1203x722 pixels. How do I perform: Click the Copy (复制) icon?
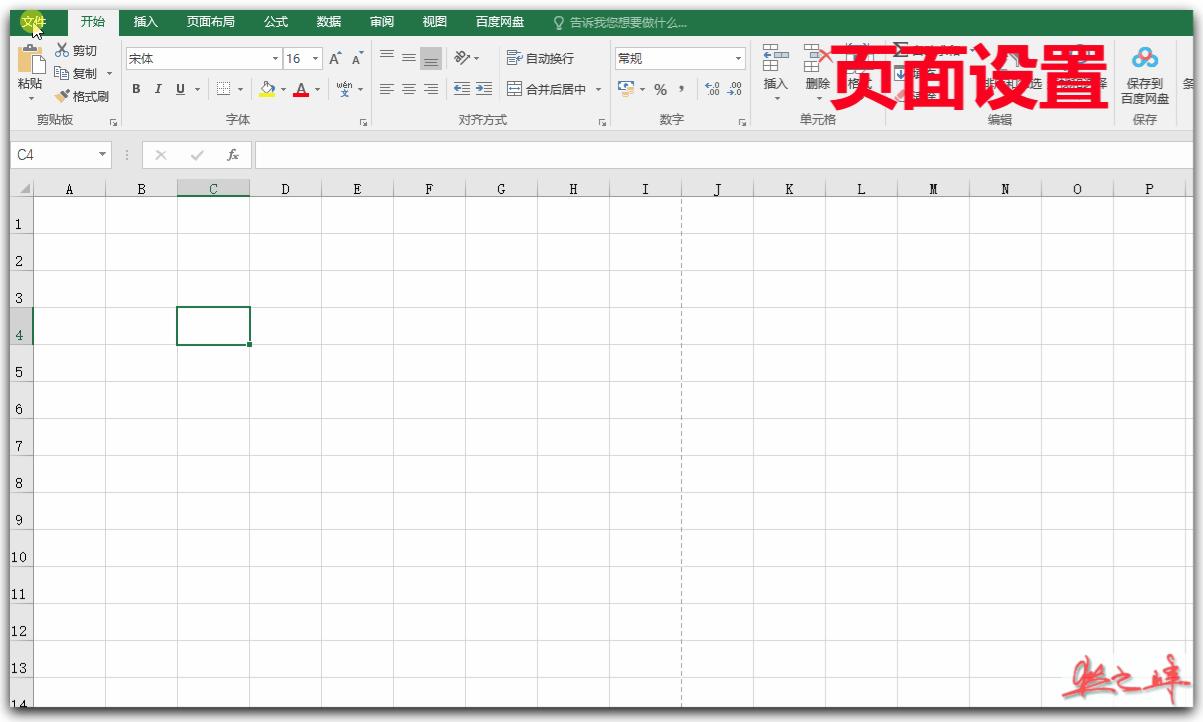[63, 73]
